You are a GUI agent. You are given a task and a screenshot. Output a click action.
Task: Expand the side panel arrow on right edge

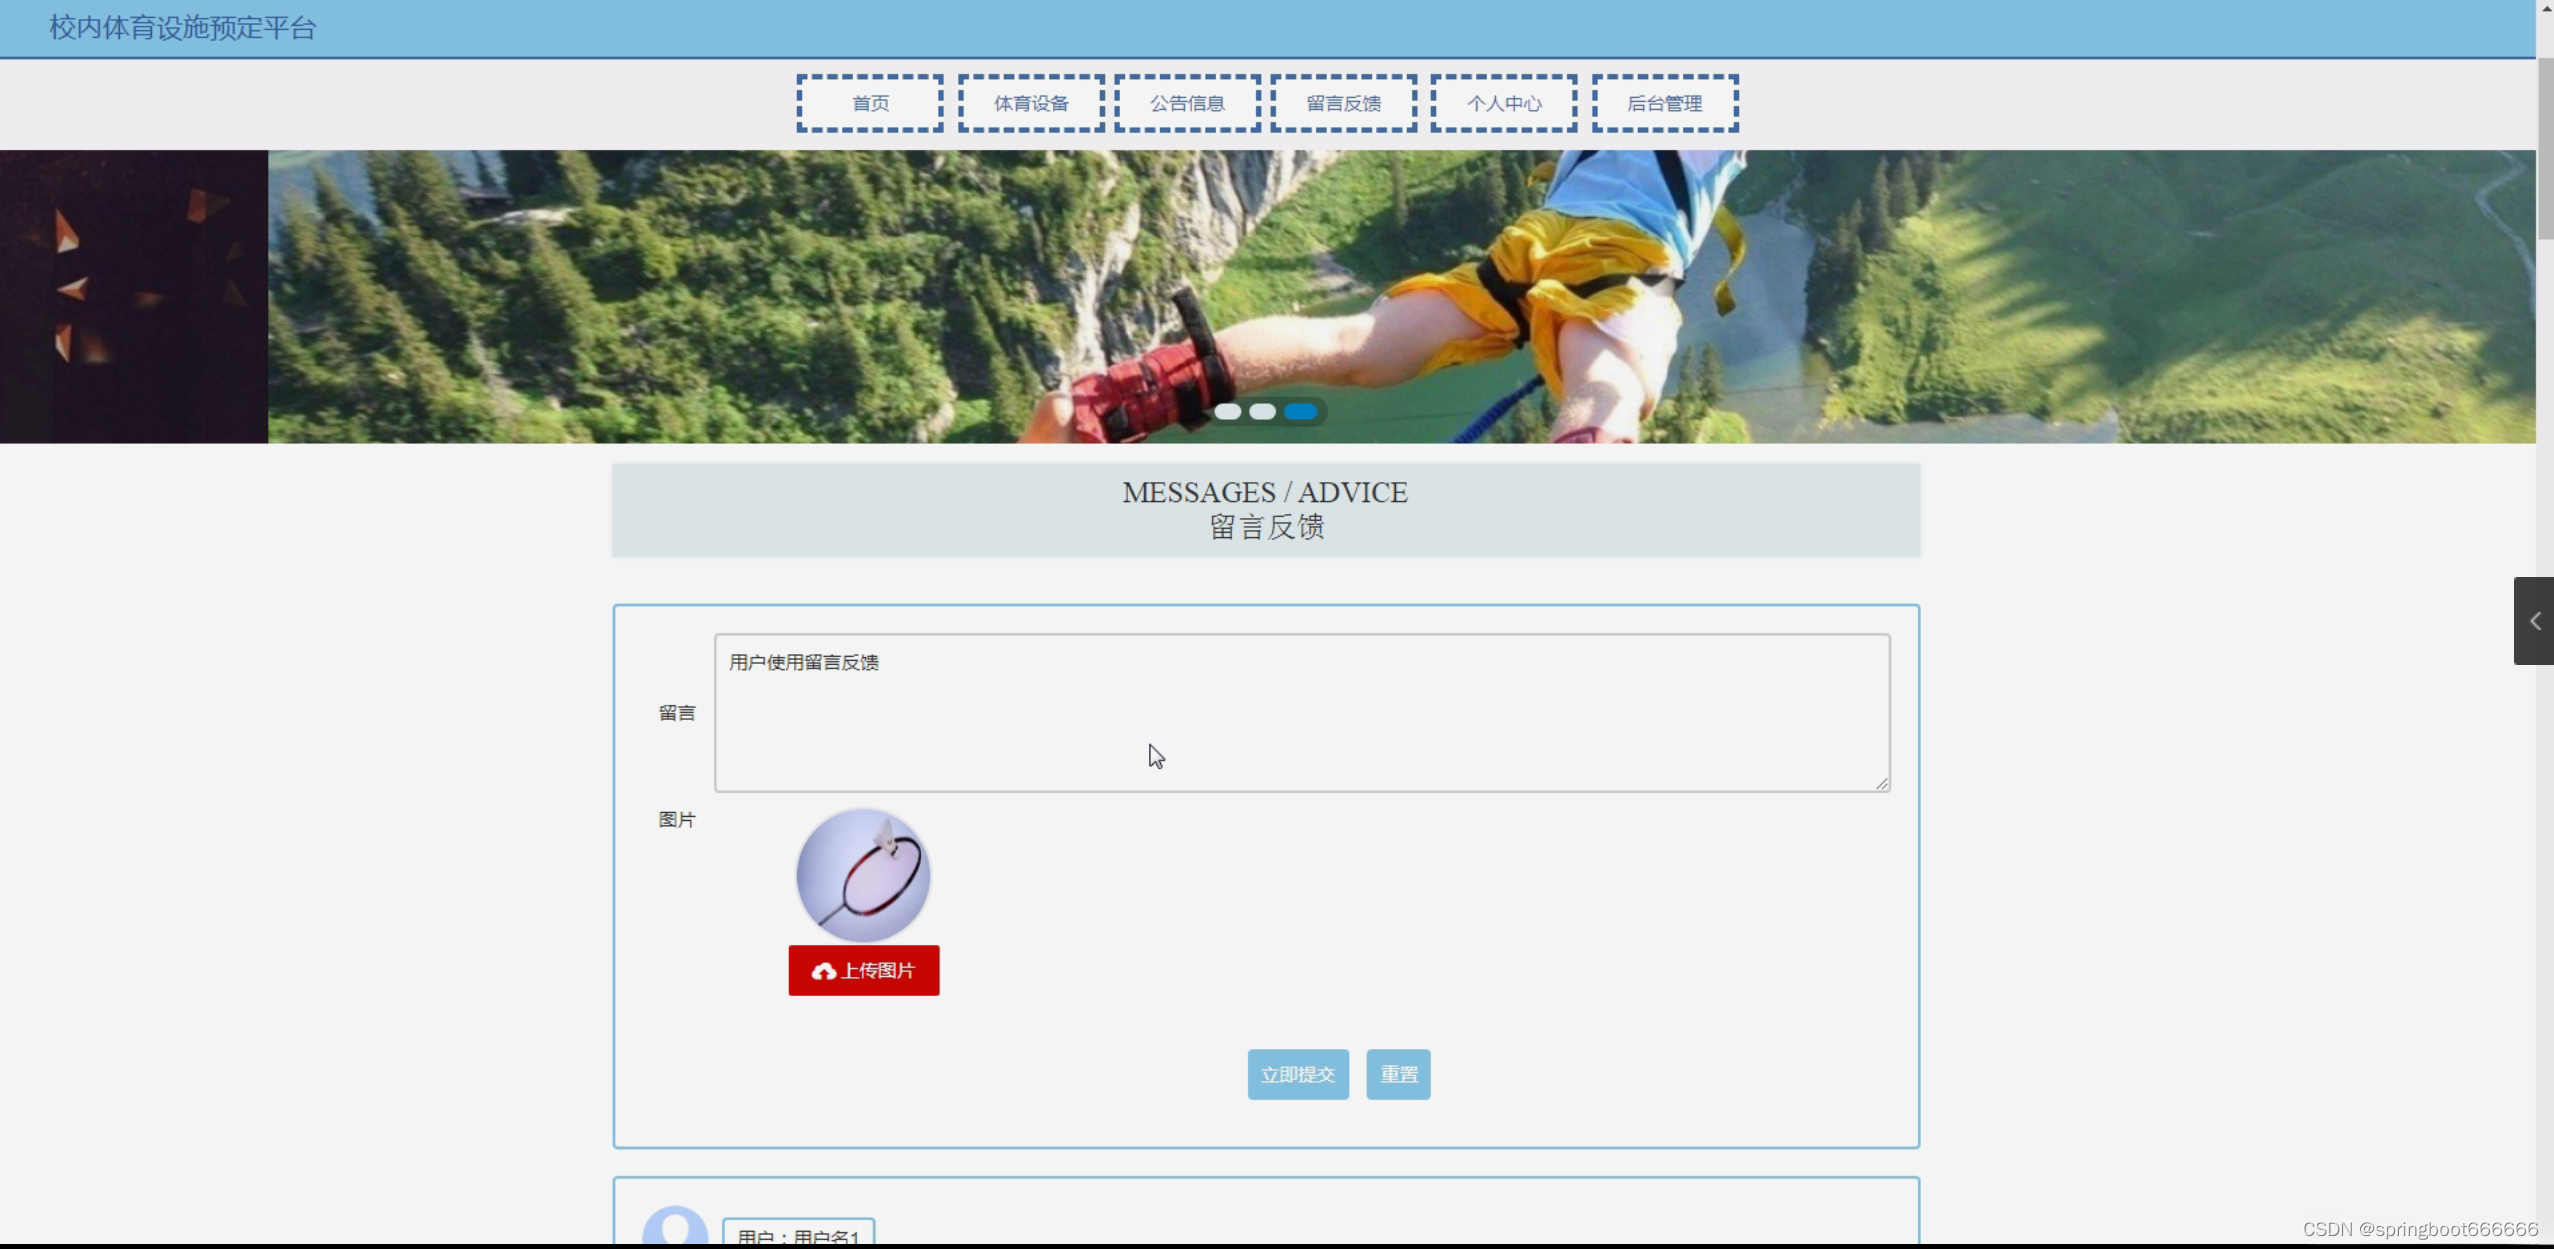(x=2534, y=621)
